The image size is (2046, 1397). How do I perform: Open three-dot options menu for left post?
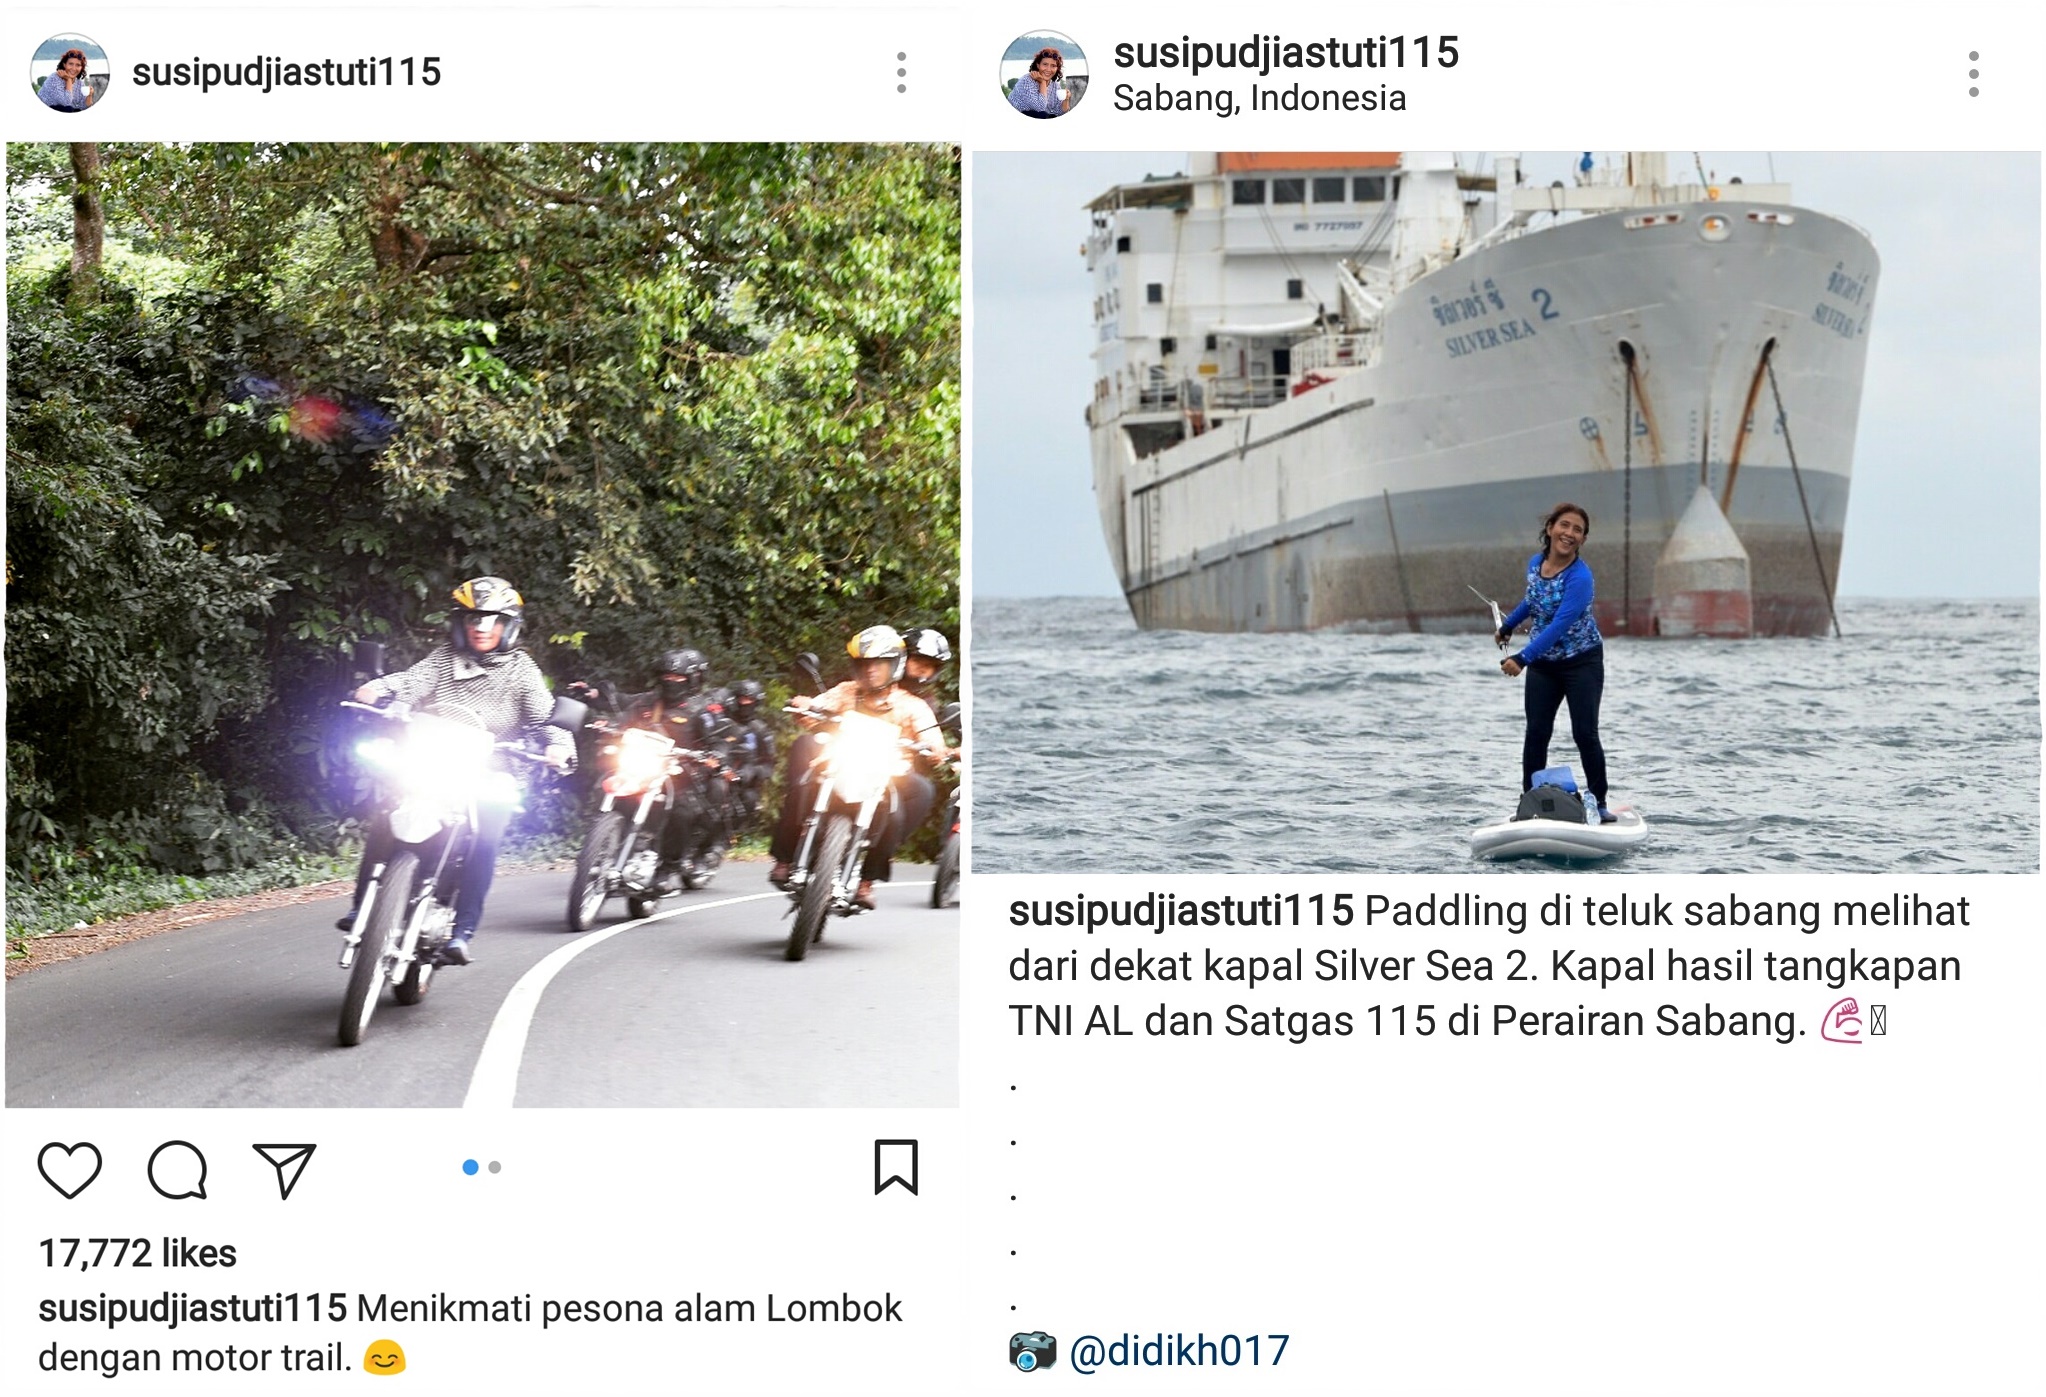[x=901, y=72]
